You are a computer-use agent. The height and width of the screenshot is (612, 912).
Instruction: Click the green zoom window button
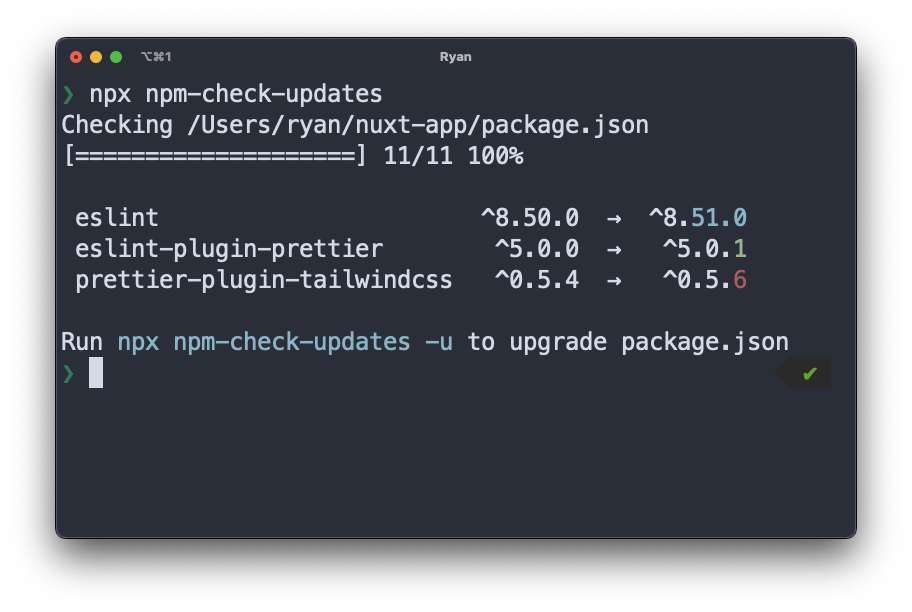[x=116, y=57]
